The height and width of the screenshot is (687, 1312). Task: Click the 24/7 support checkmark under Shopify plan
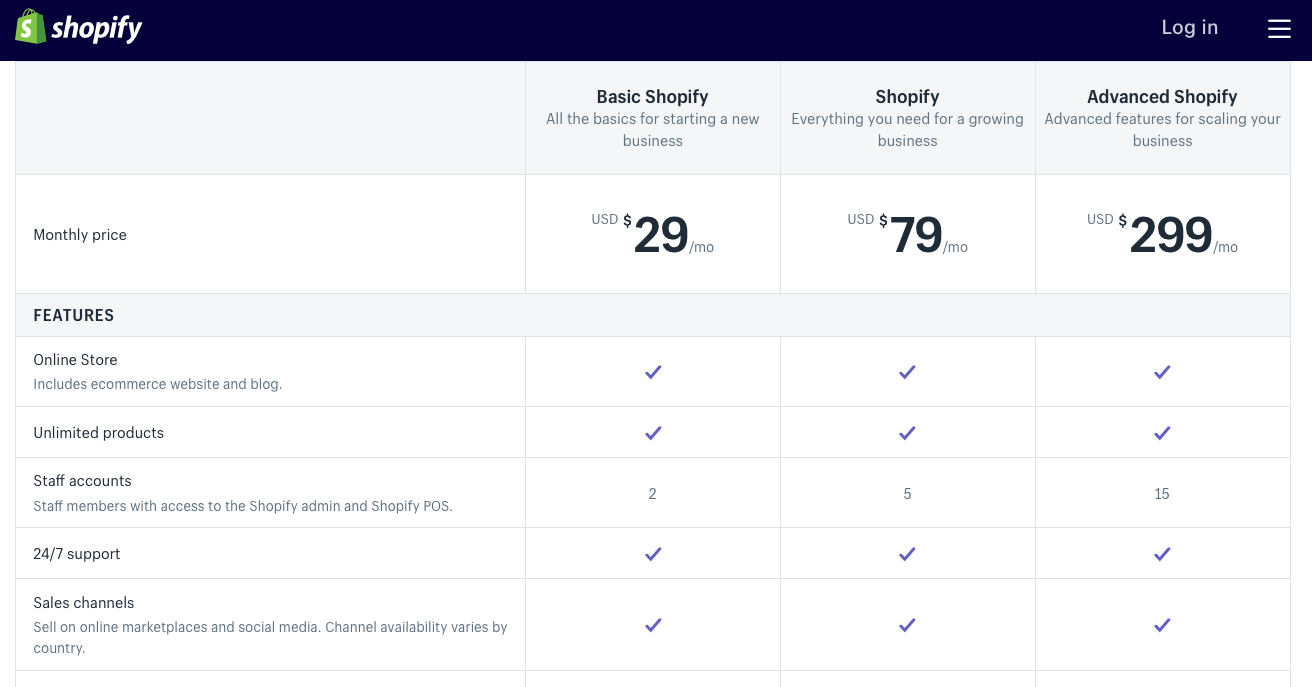[907, 553]
